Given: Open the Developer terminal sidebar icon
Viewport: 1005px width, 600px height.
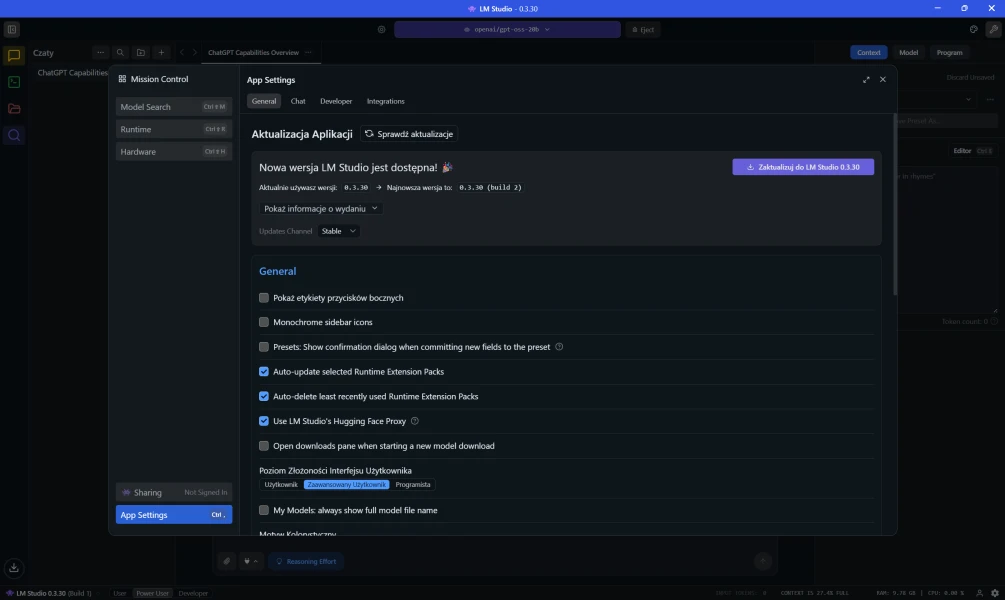Looking at the screenshot, I should pos(14,82).
